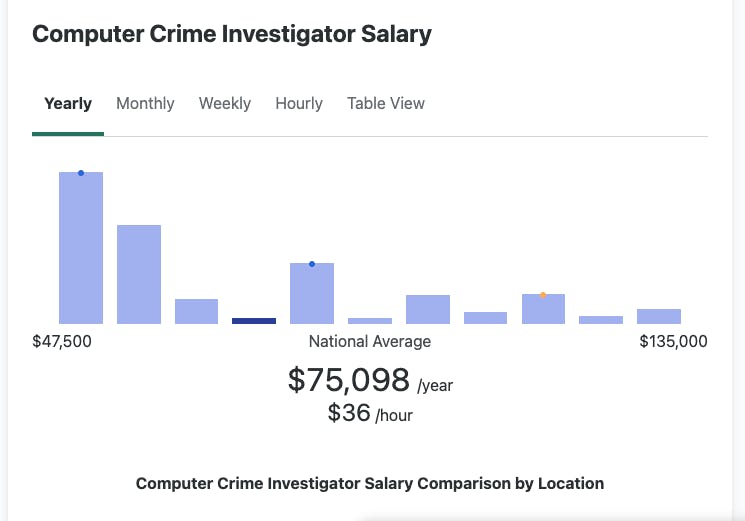745x521 pixels.
Task: Switch to the Monthly tab
Action: (145, 103)
